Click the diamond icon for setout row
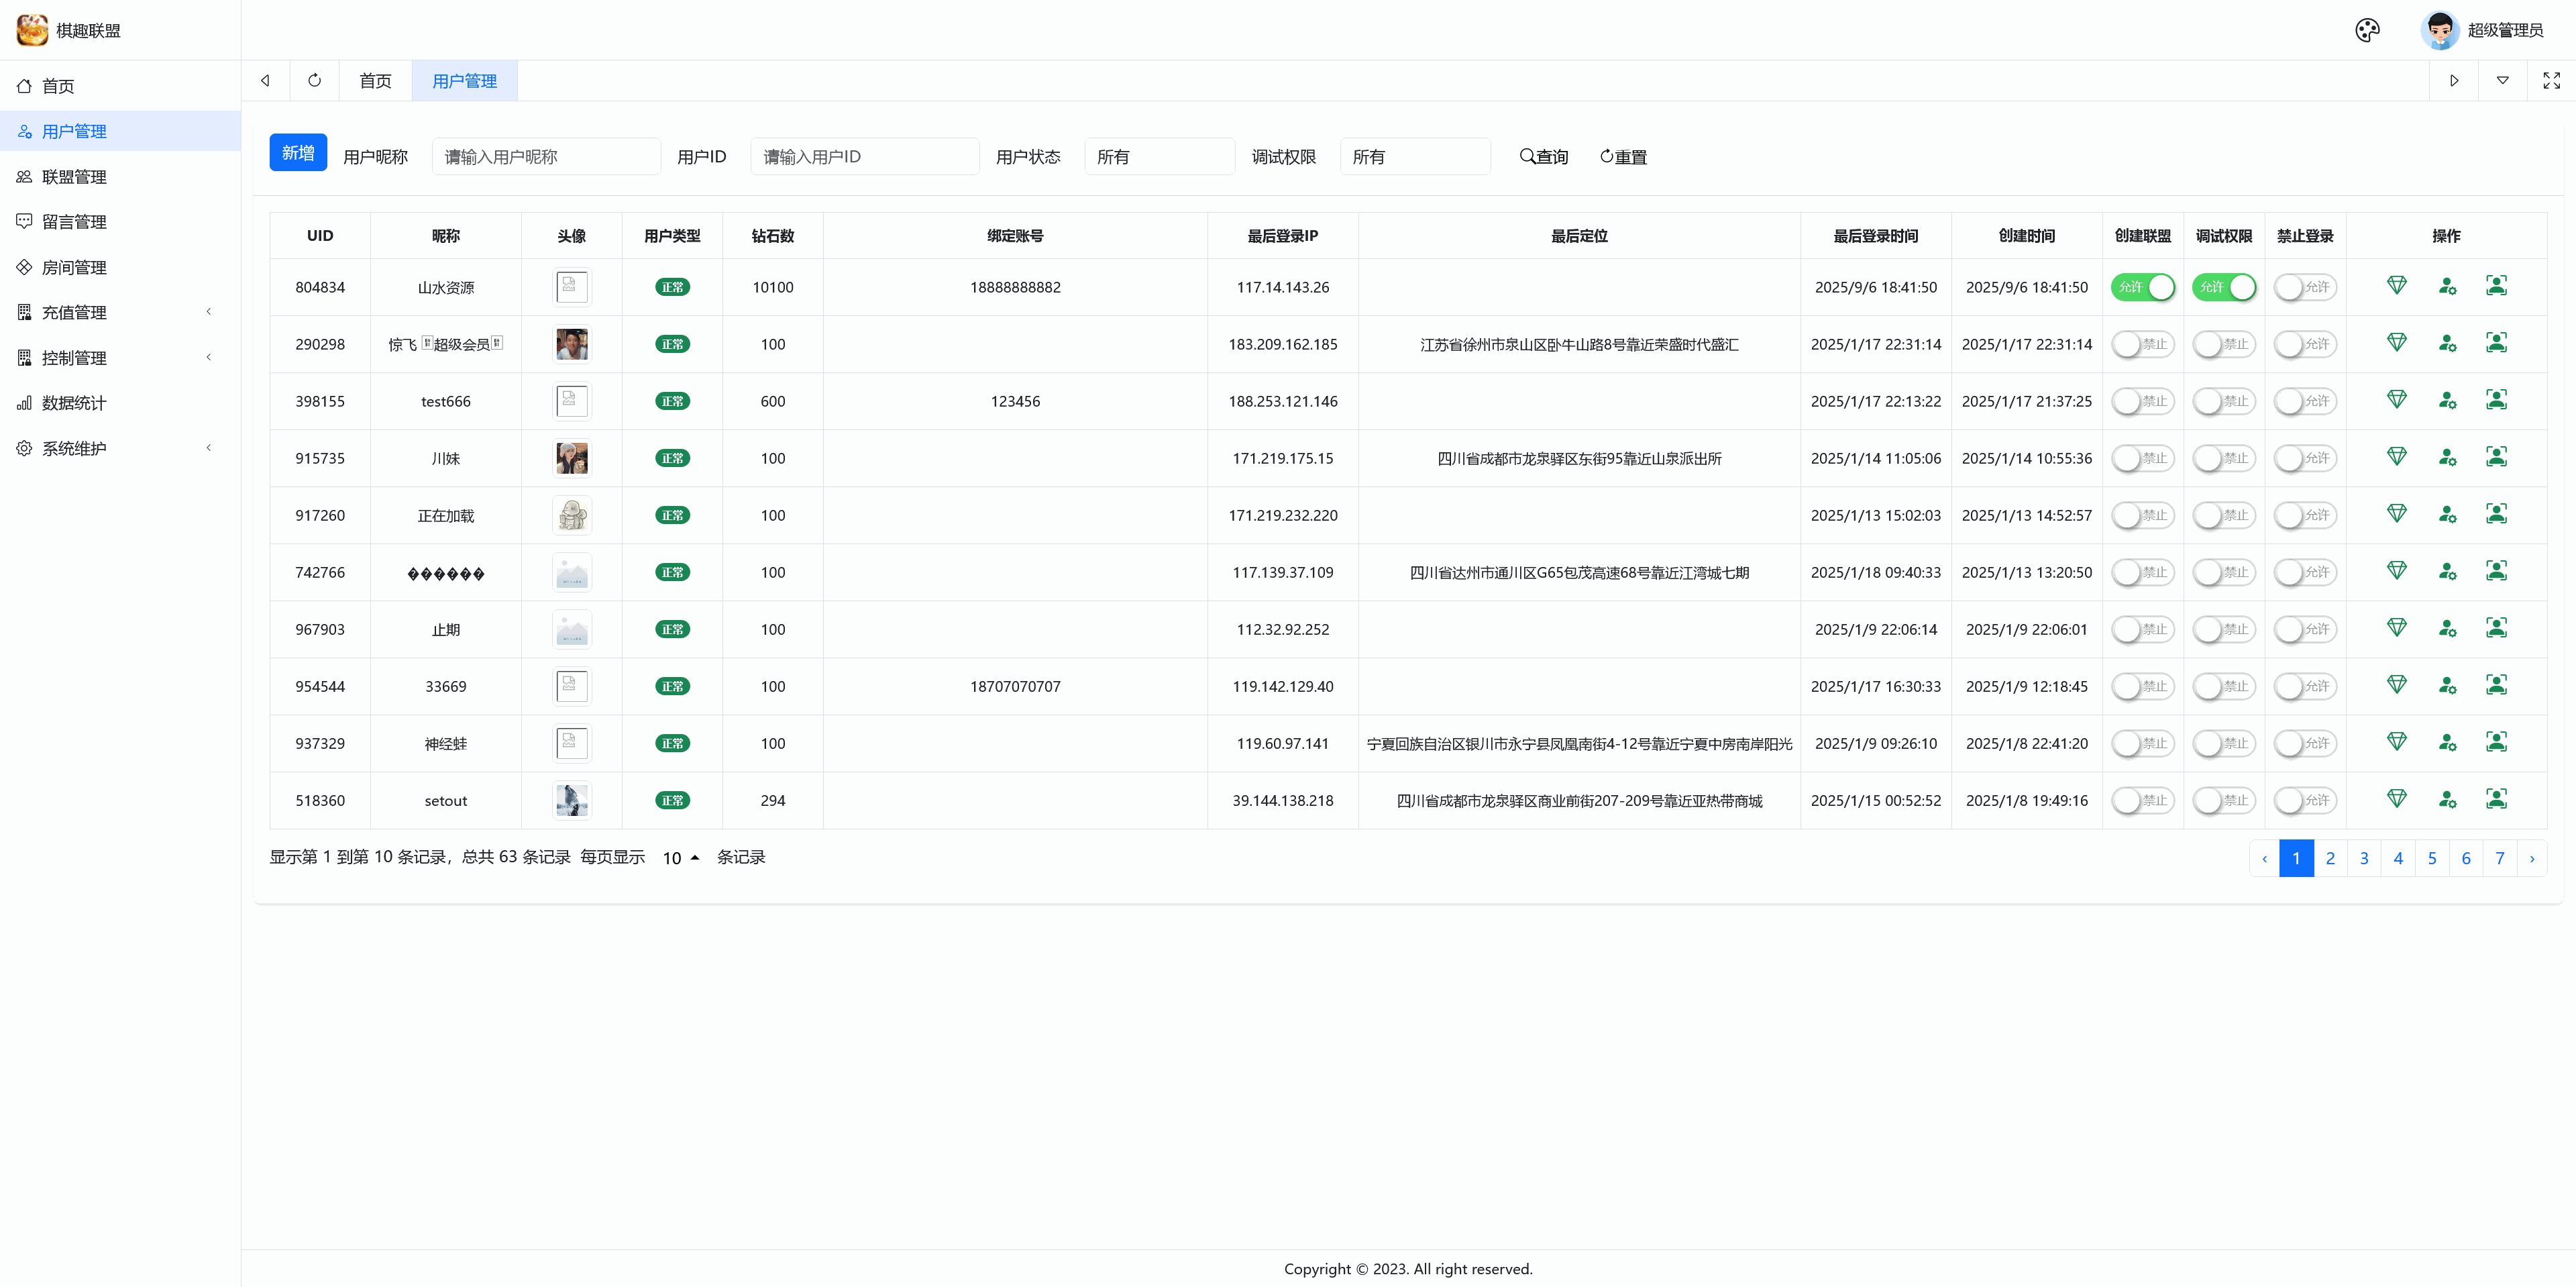The image size is (2576, 1287). click(x=2396, y=799)
